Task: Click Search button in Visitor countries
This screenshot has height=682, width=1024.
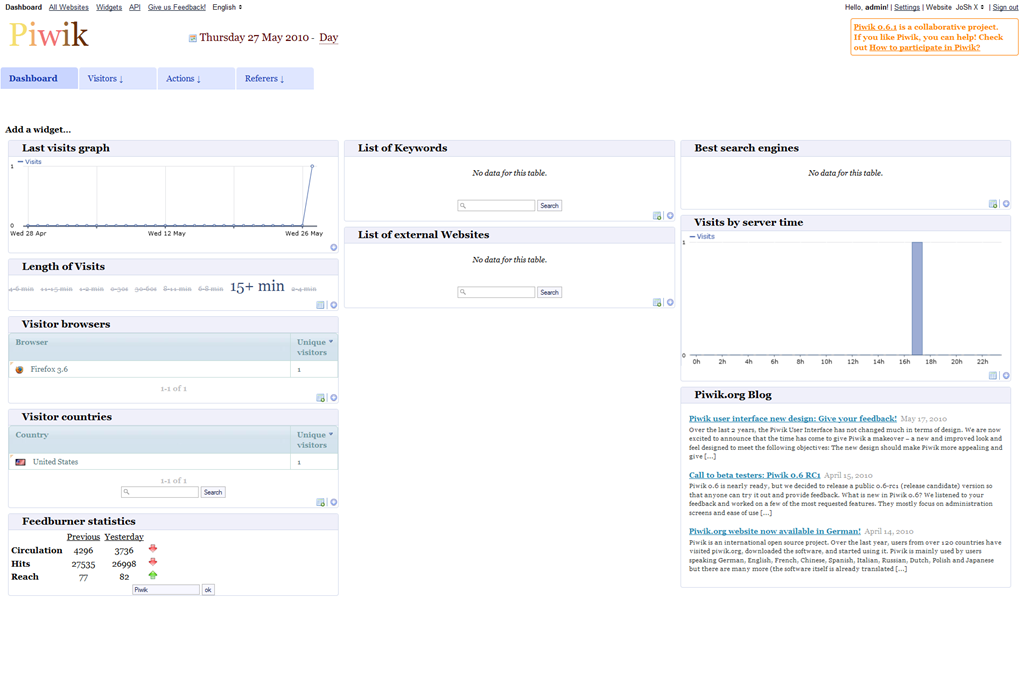Action: 213,493
